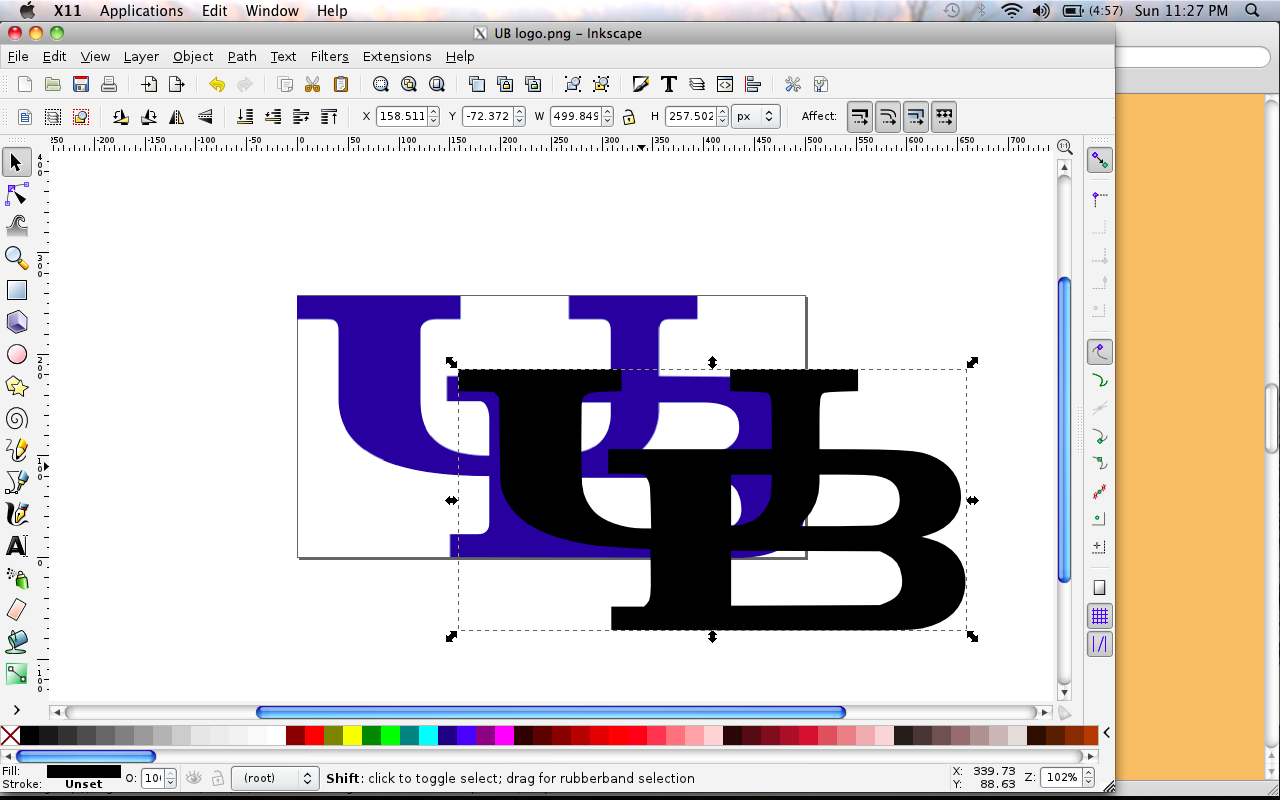Image resolution: width=1280 pixels, height=800 pixels.
Task: Click the no-color X palette swatch
Action: (x=10, y=736)
